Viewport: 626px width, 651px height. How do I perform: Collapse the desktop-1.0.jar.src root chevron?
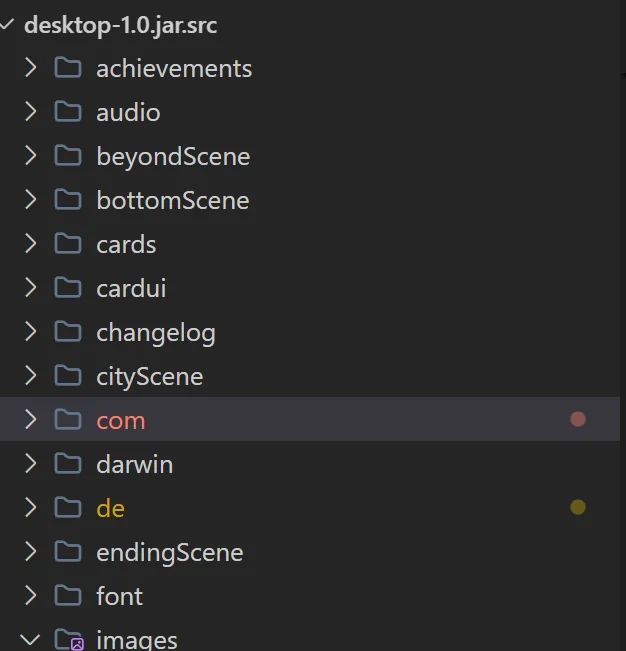point(7,24)
